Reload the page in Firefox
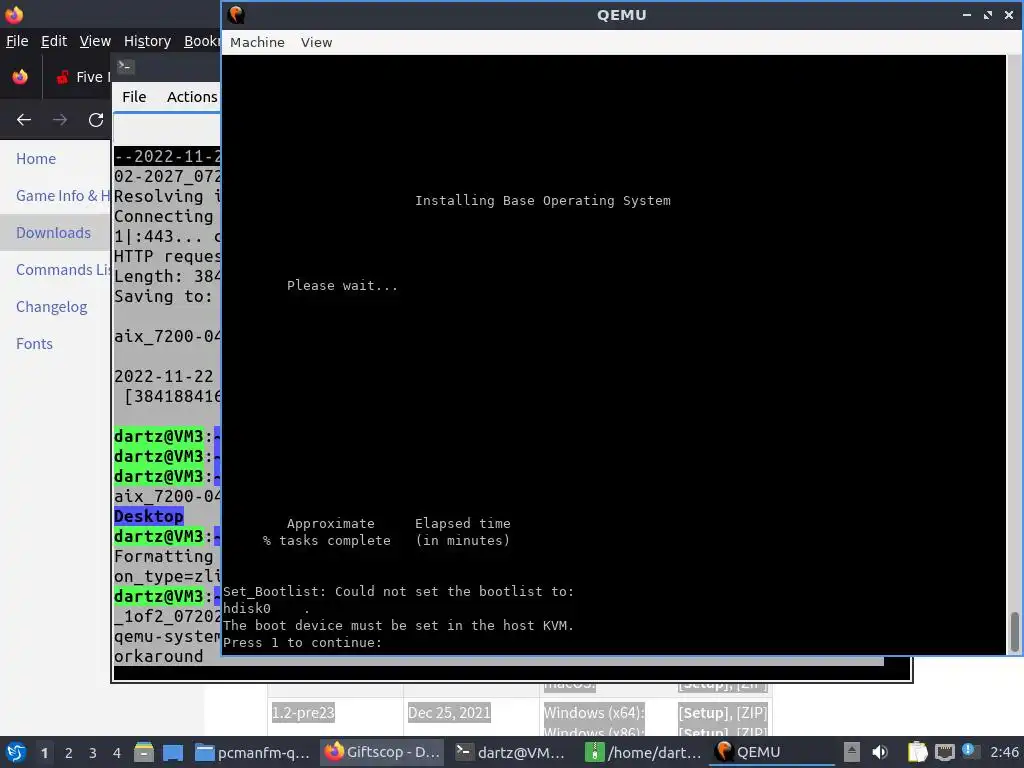The image size is (1024, 768). [96, 120]
